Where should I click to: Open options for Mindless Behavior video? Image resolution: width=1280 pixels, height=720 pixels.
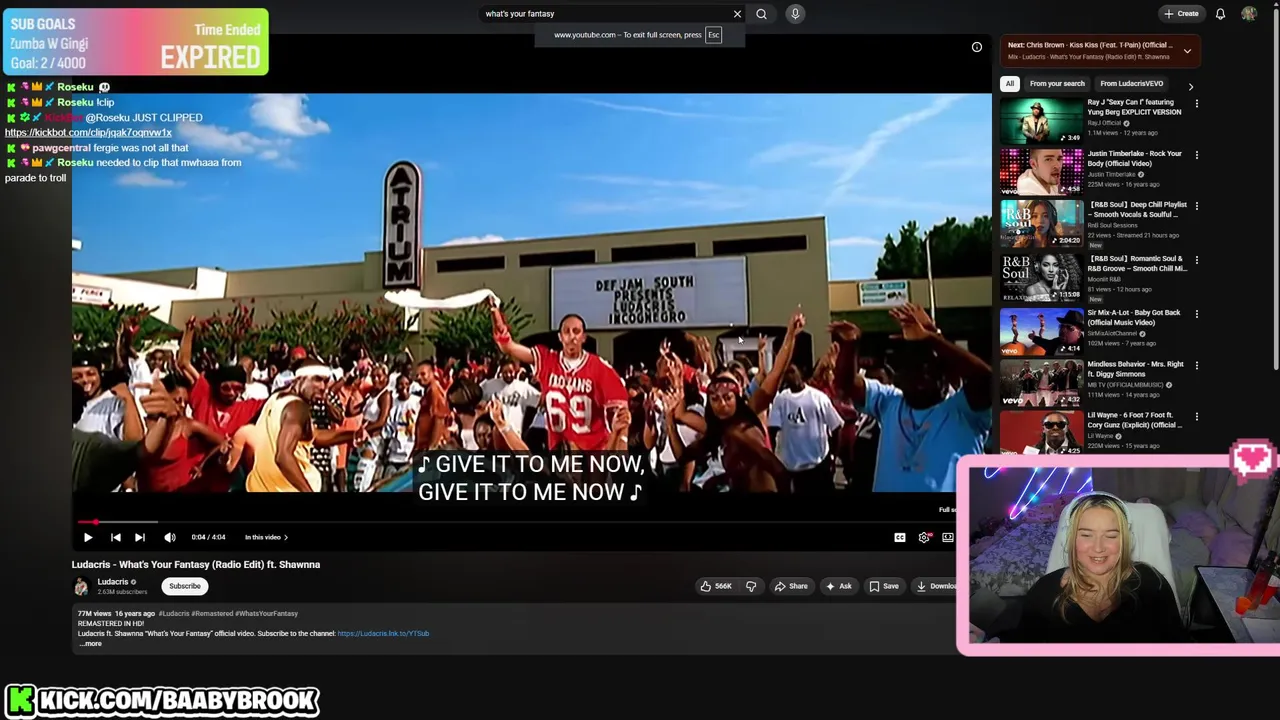click(1196, 365)
